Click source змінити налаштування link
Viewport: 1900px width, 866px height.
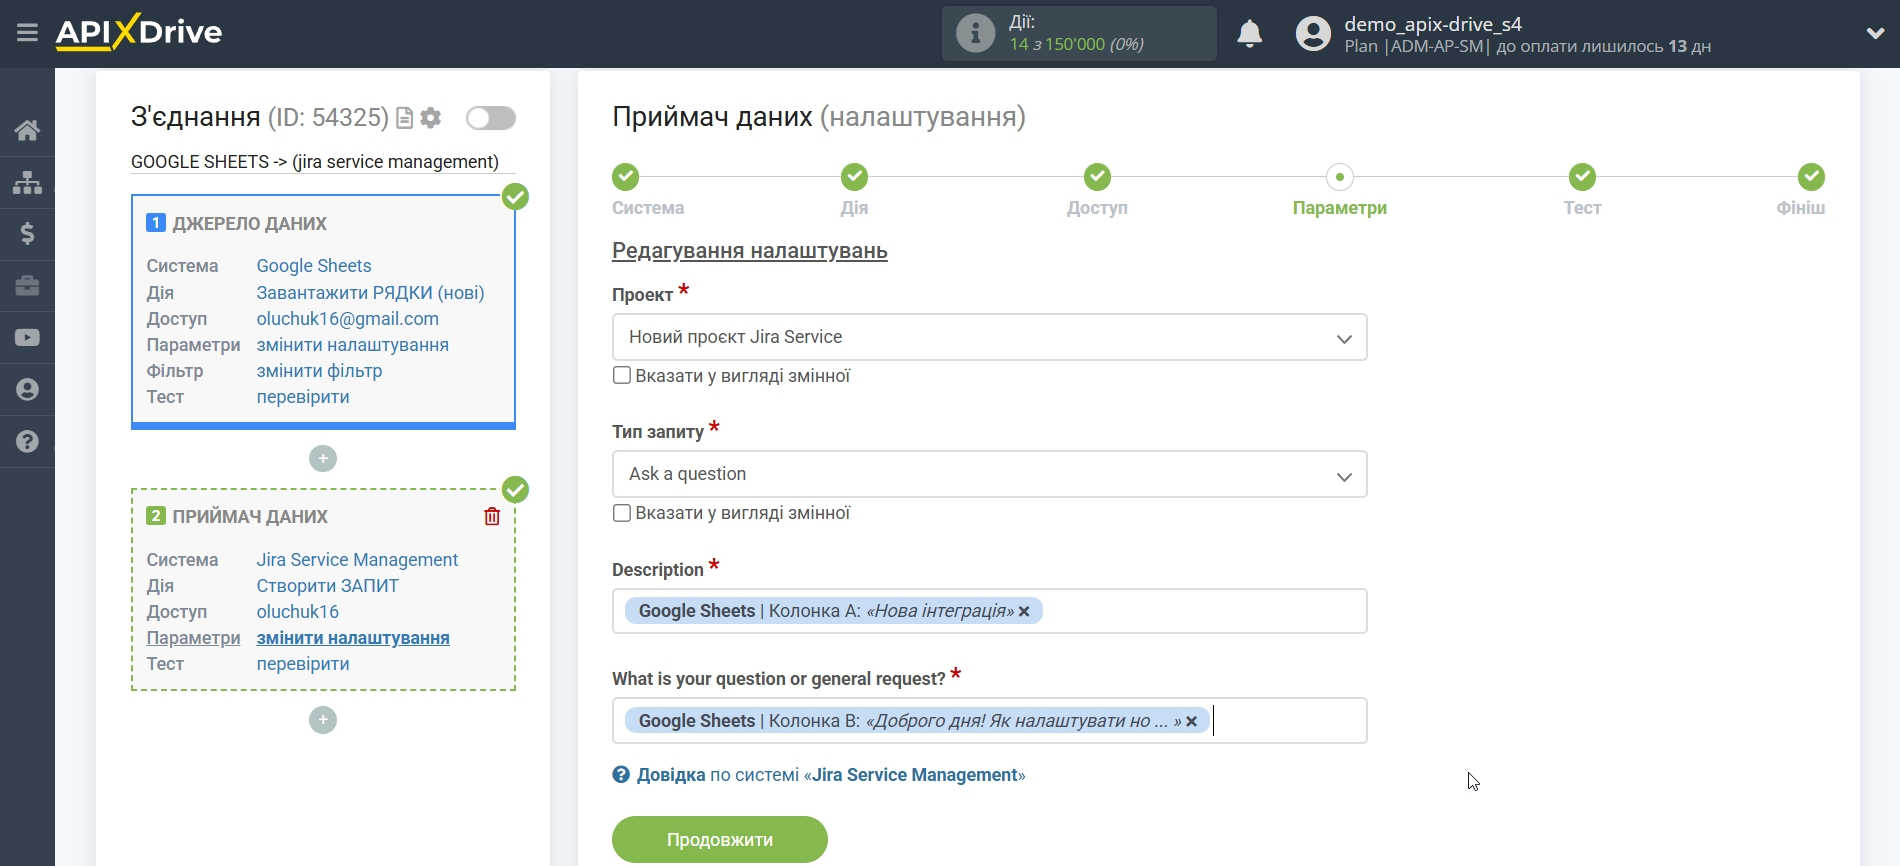tap(352, 345)
